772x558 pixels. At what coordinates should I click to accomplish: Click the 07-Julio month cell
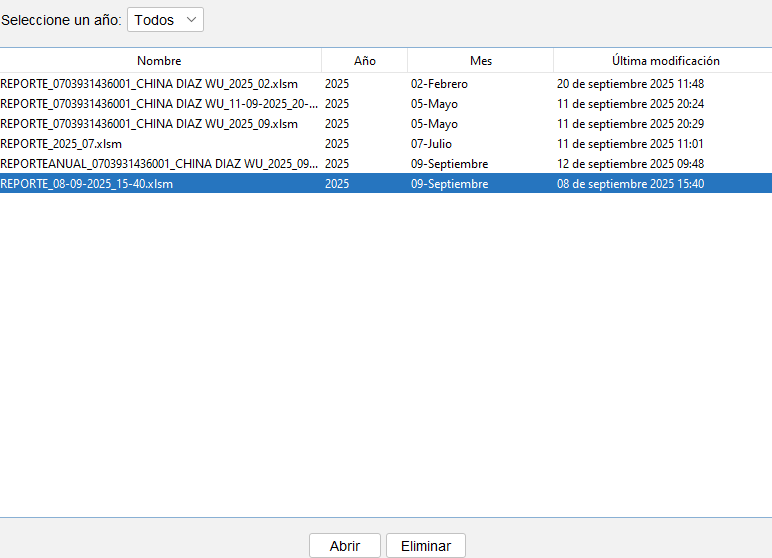pyautogui.click(x=431, y=144)
